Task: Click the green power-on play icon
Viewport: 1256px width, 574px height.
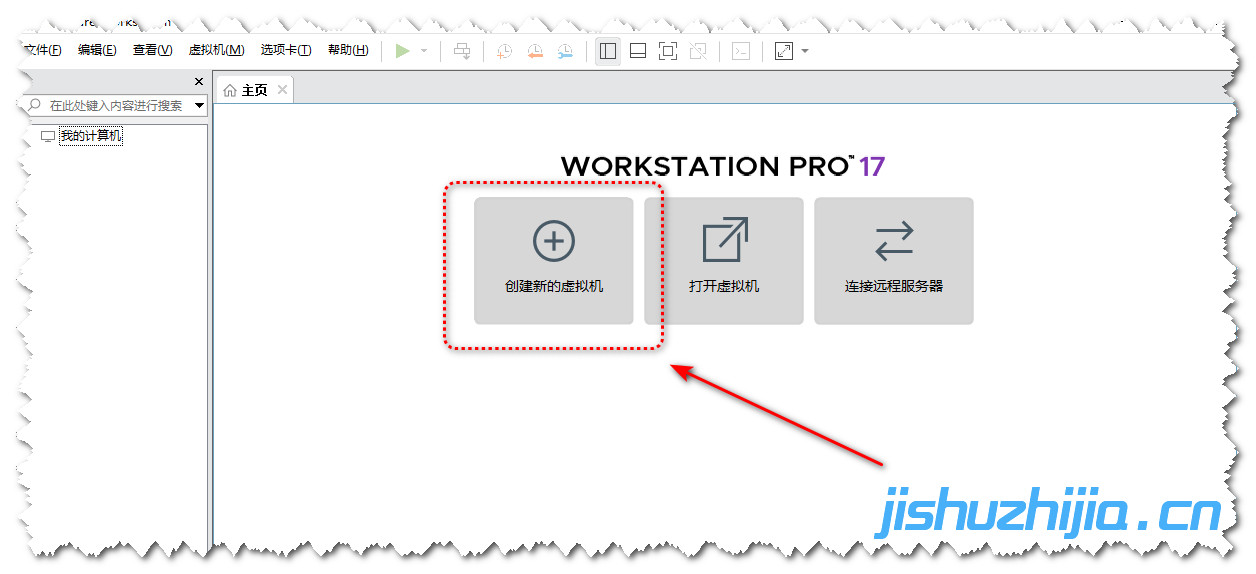Action: point(403,51)
